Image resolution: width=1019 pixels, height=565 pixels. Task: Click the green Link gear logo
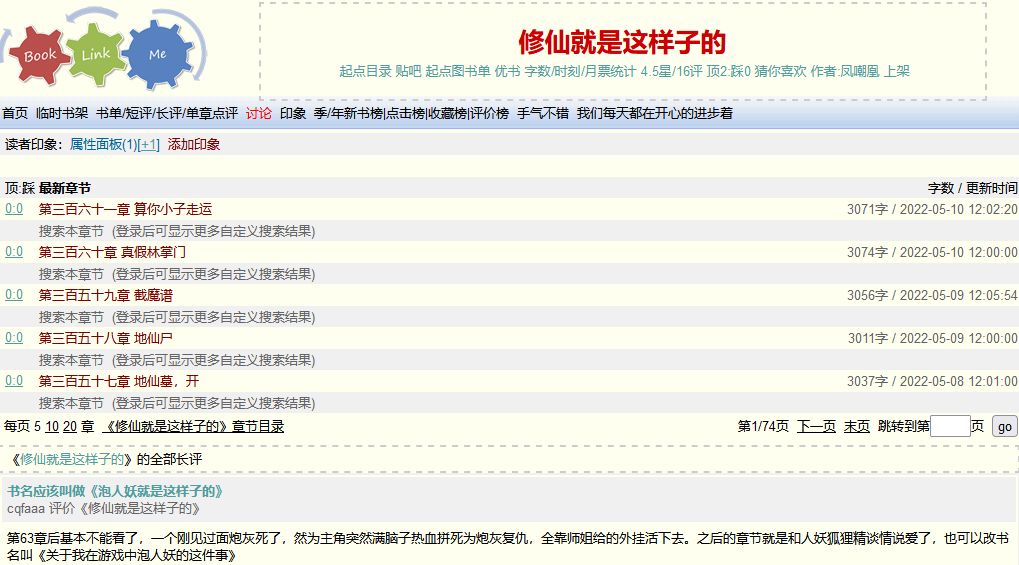click(97, 53)
